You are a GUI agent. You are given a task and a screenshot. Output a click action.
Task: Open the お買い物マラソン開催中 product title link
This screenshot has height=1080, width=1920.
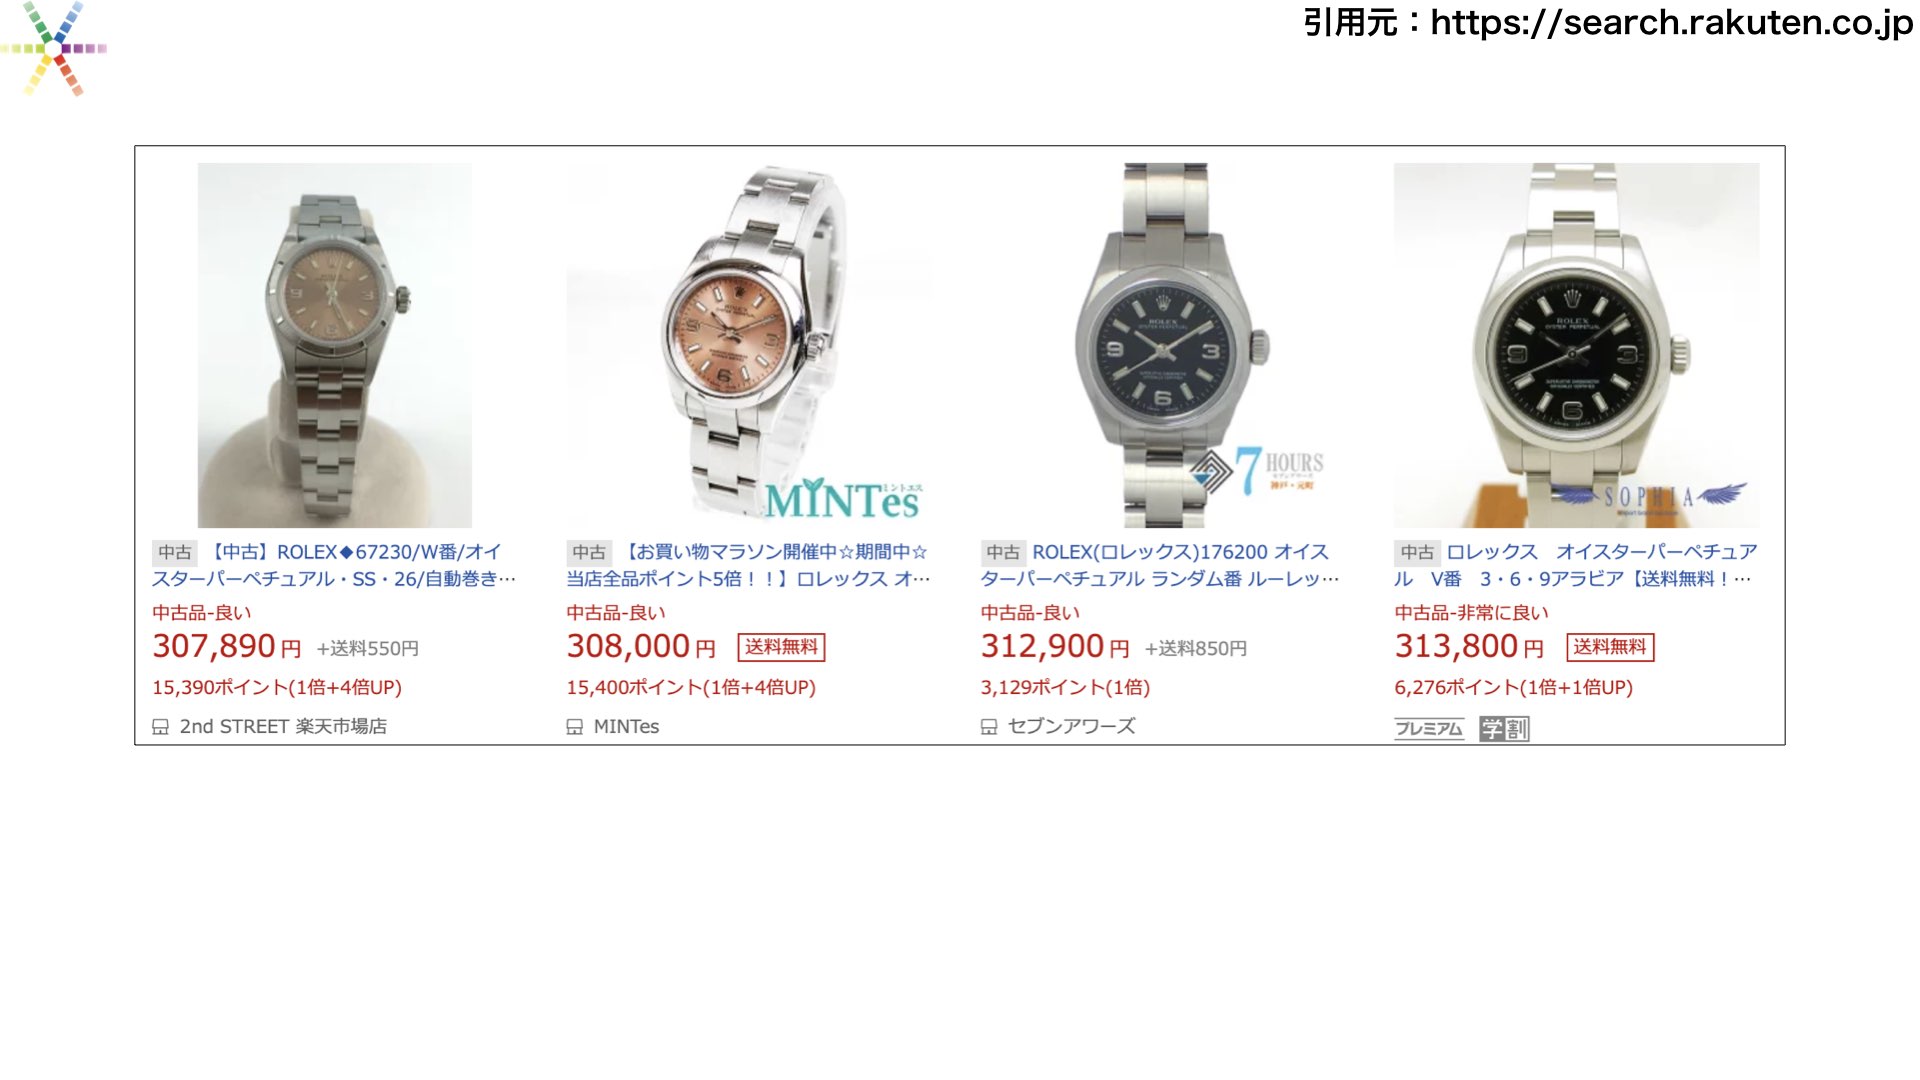tap(749, 565)
